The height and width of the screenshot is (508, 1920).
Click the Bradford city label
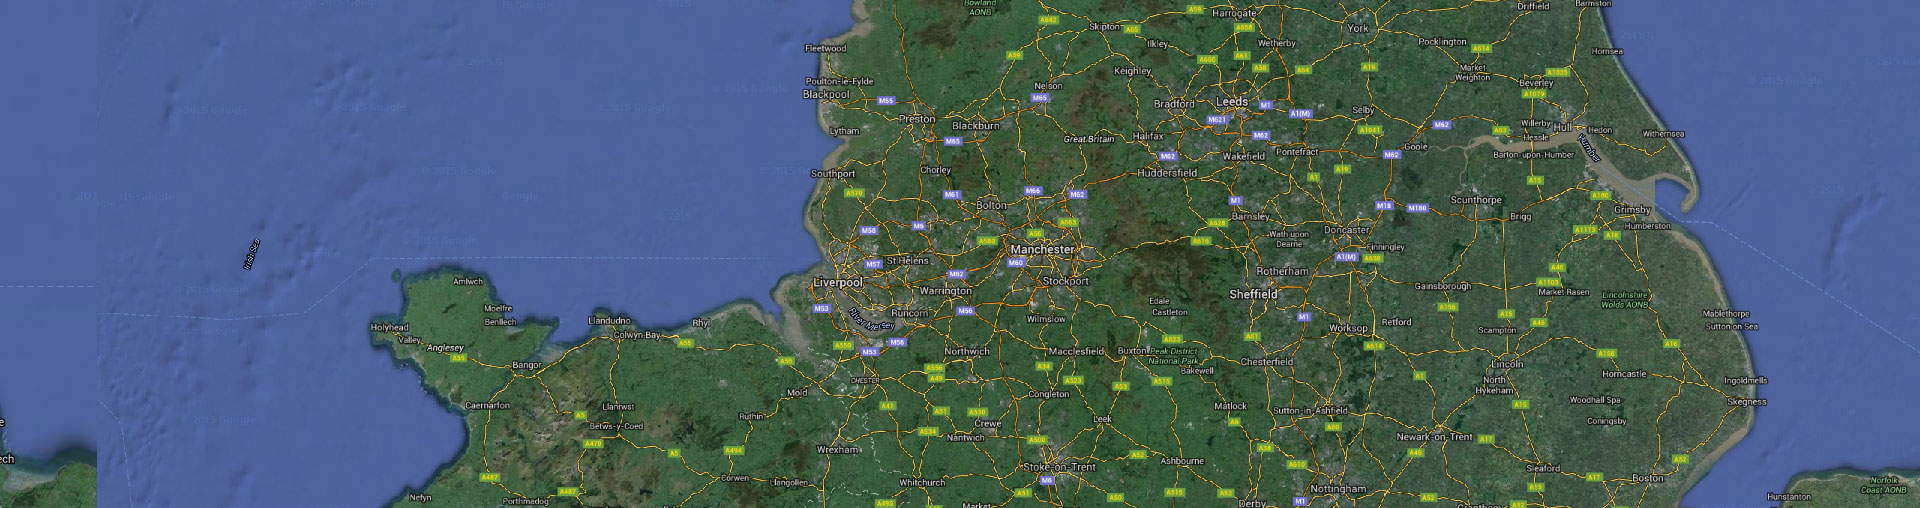pos(1174,104)
